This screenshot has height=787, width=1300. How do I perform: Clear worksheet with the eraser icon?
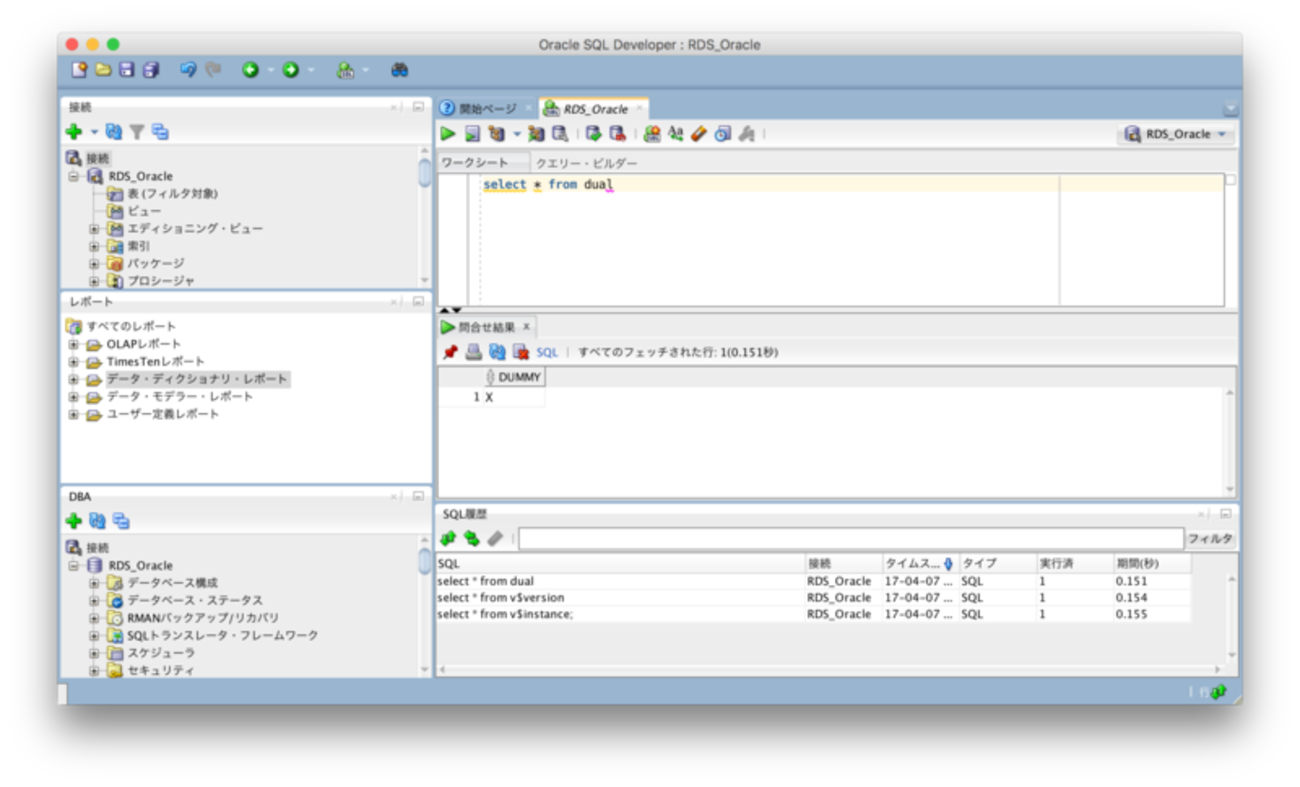pyautogui.click(x=699, y=134)
